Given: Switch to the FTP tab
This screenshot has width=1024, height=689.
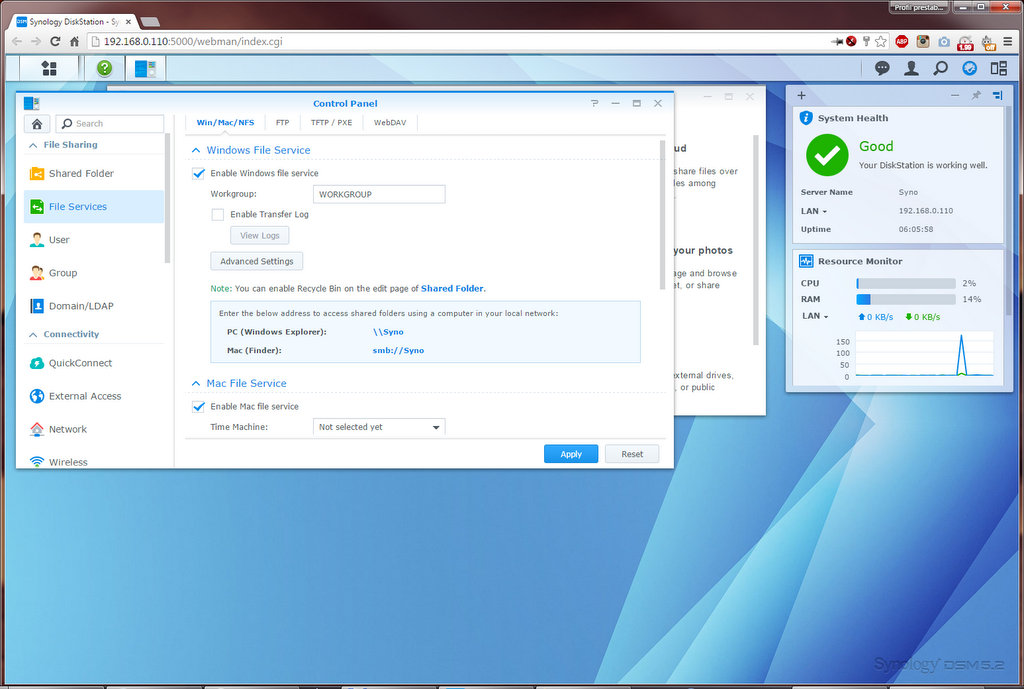Looking at the screenshot, I should (x=282, y=123).
